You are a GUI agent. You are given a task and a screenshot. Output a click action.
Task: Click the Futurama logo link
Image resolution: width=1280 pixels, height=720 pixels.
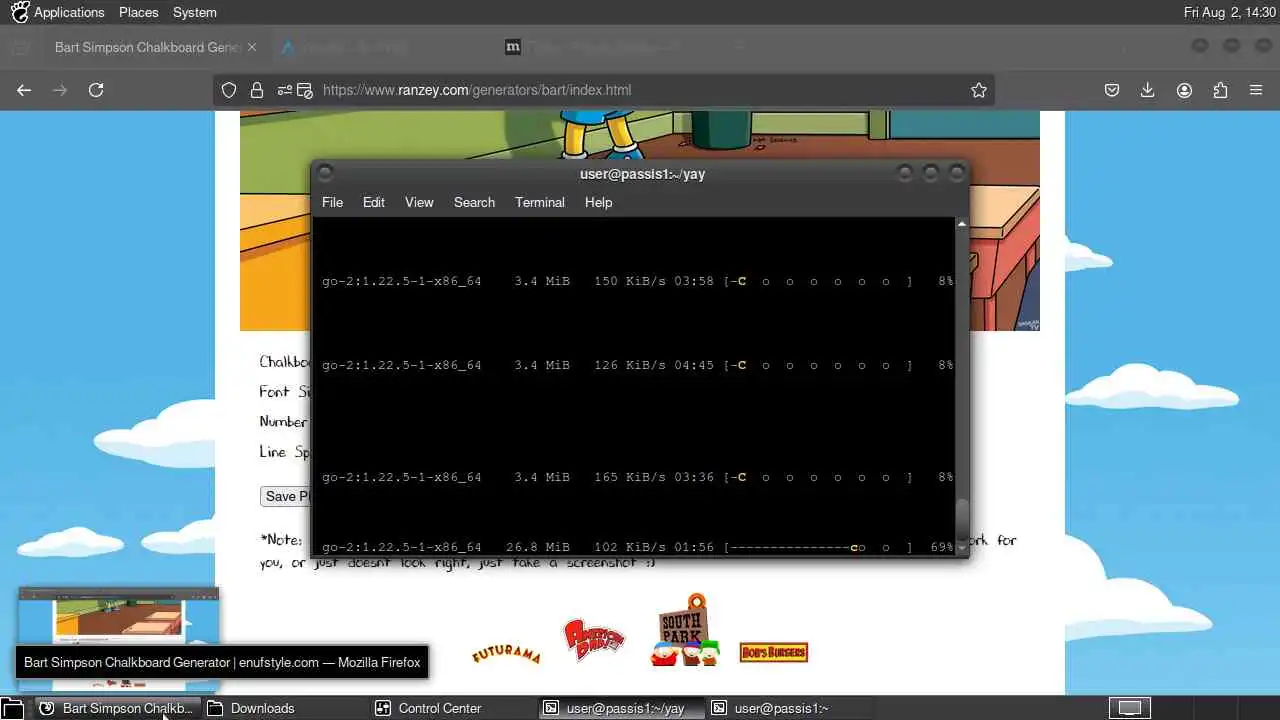506,654
